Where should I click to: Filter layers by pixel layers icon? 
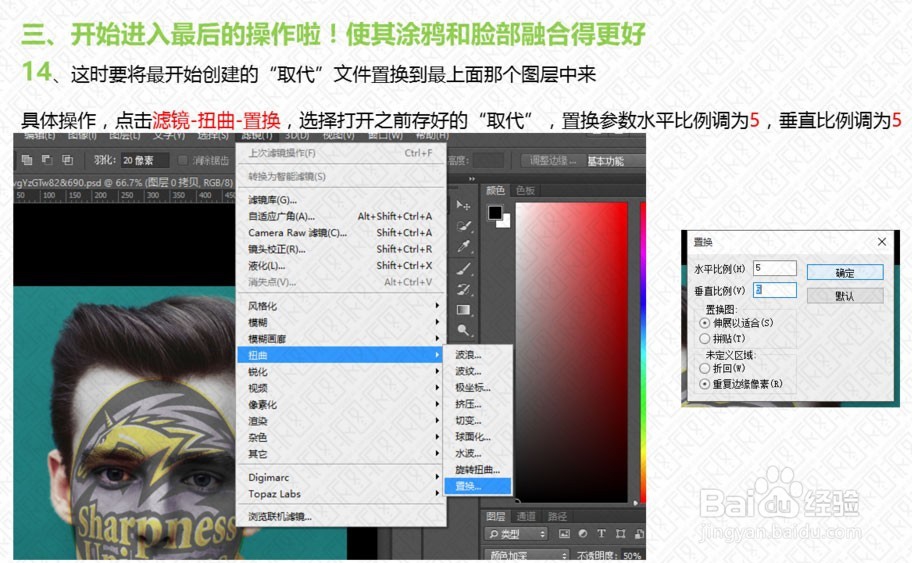click(564, 533)
